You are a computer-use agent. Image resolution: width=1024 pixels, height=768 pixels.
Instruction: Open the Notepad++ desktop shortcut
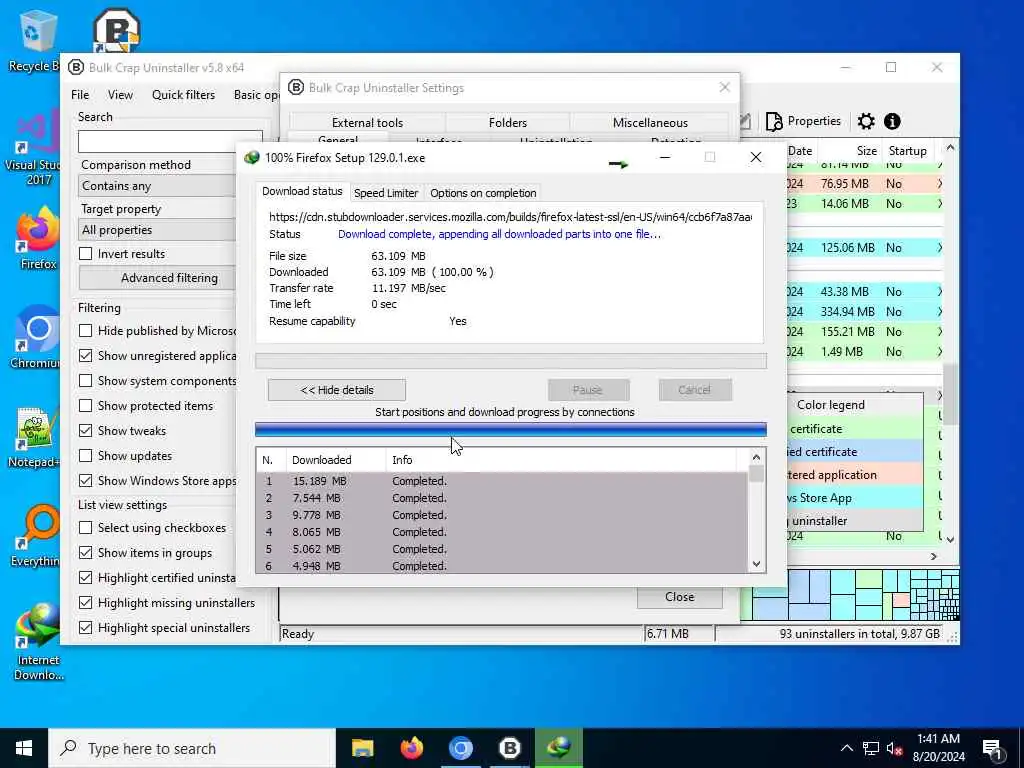click(35, 438)
